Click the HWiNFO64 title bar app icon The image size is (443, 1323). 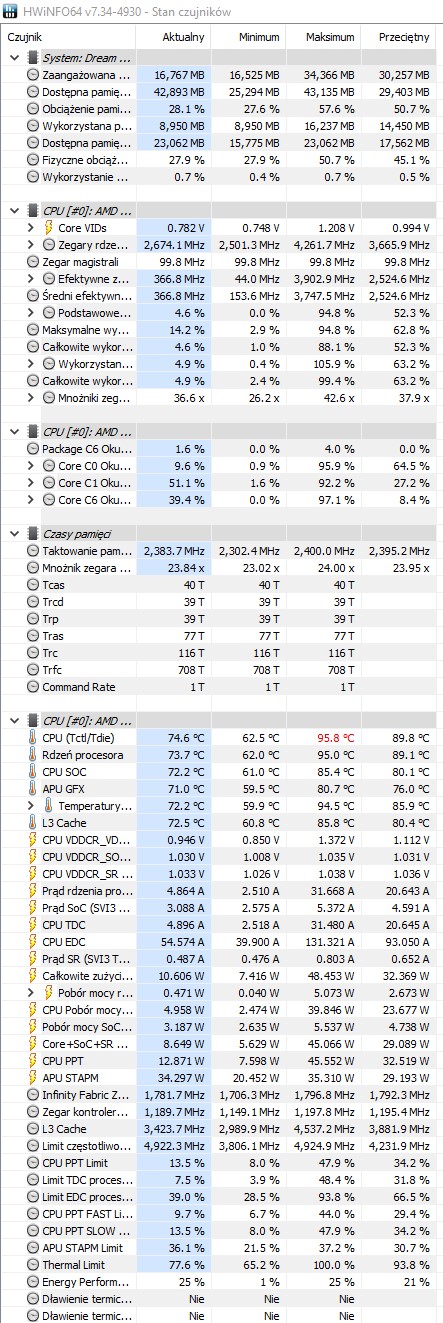pos(11,10)
